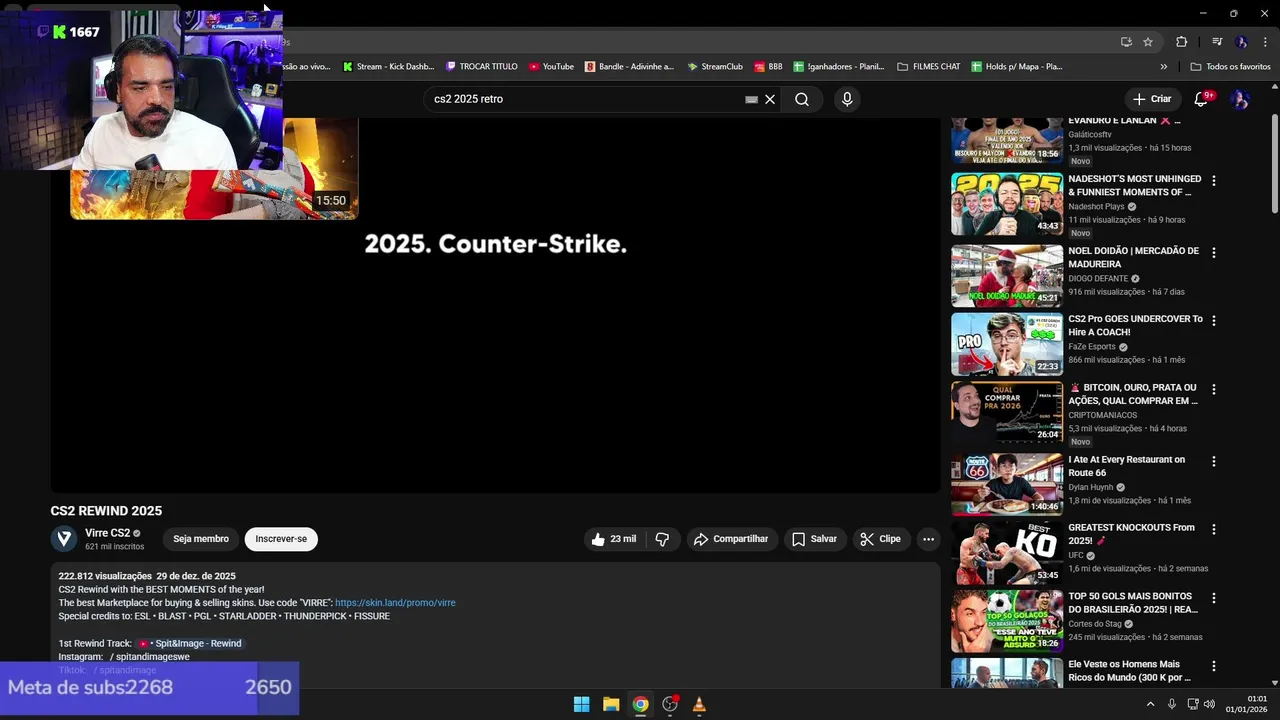This screenshot has height=720, width=1280.
Task: Open Todos os favoritos folder
Action: (1230, 67)
